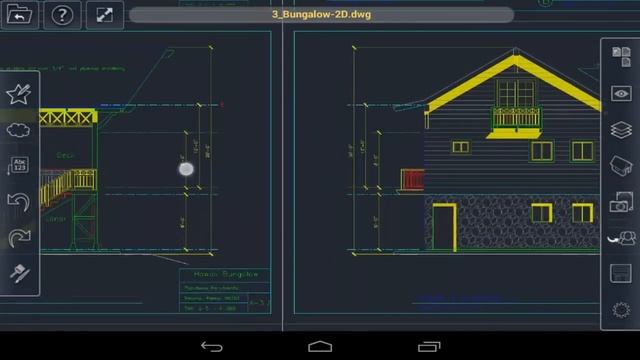
Task: Tap the Android home navigation button
Action: (x=320, y=347)
